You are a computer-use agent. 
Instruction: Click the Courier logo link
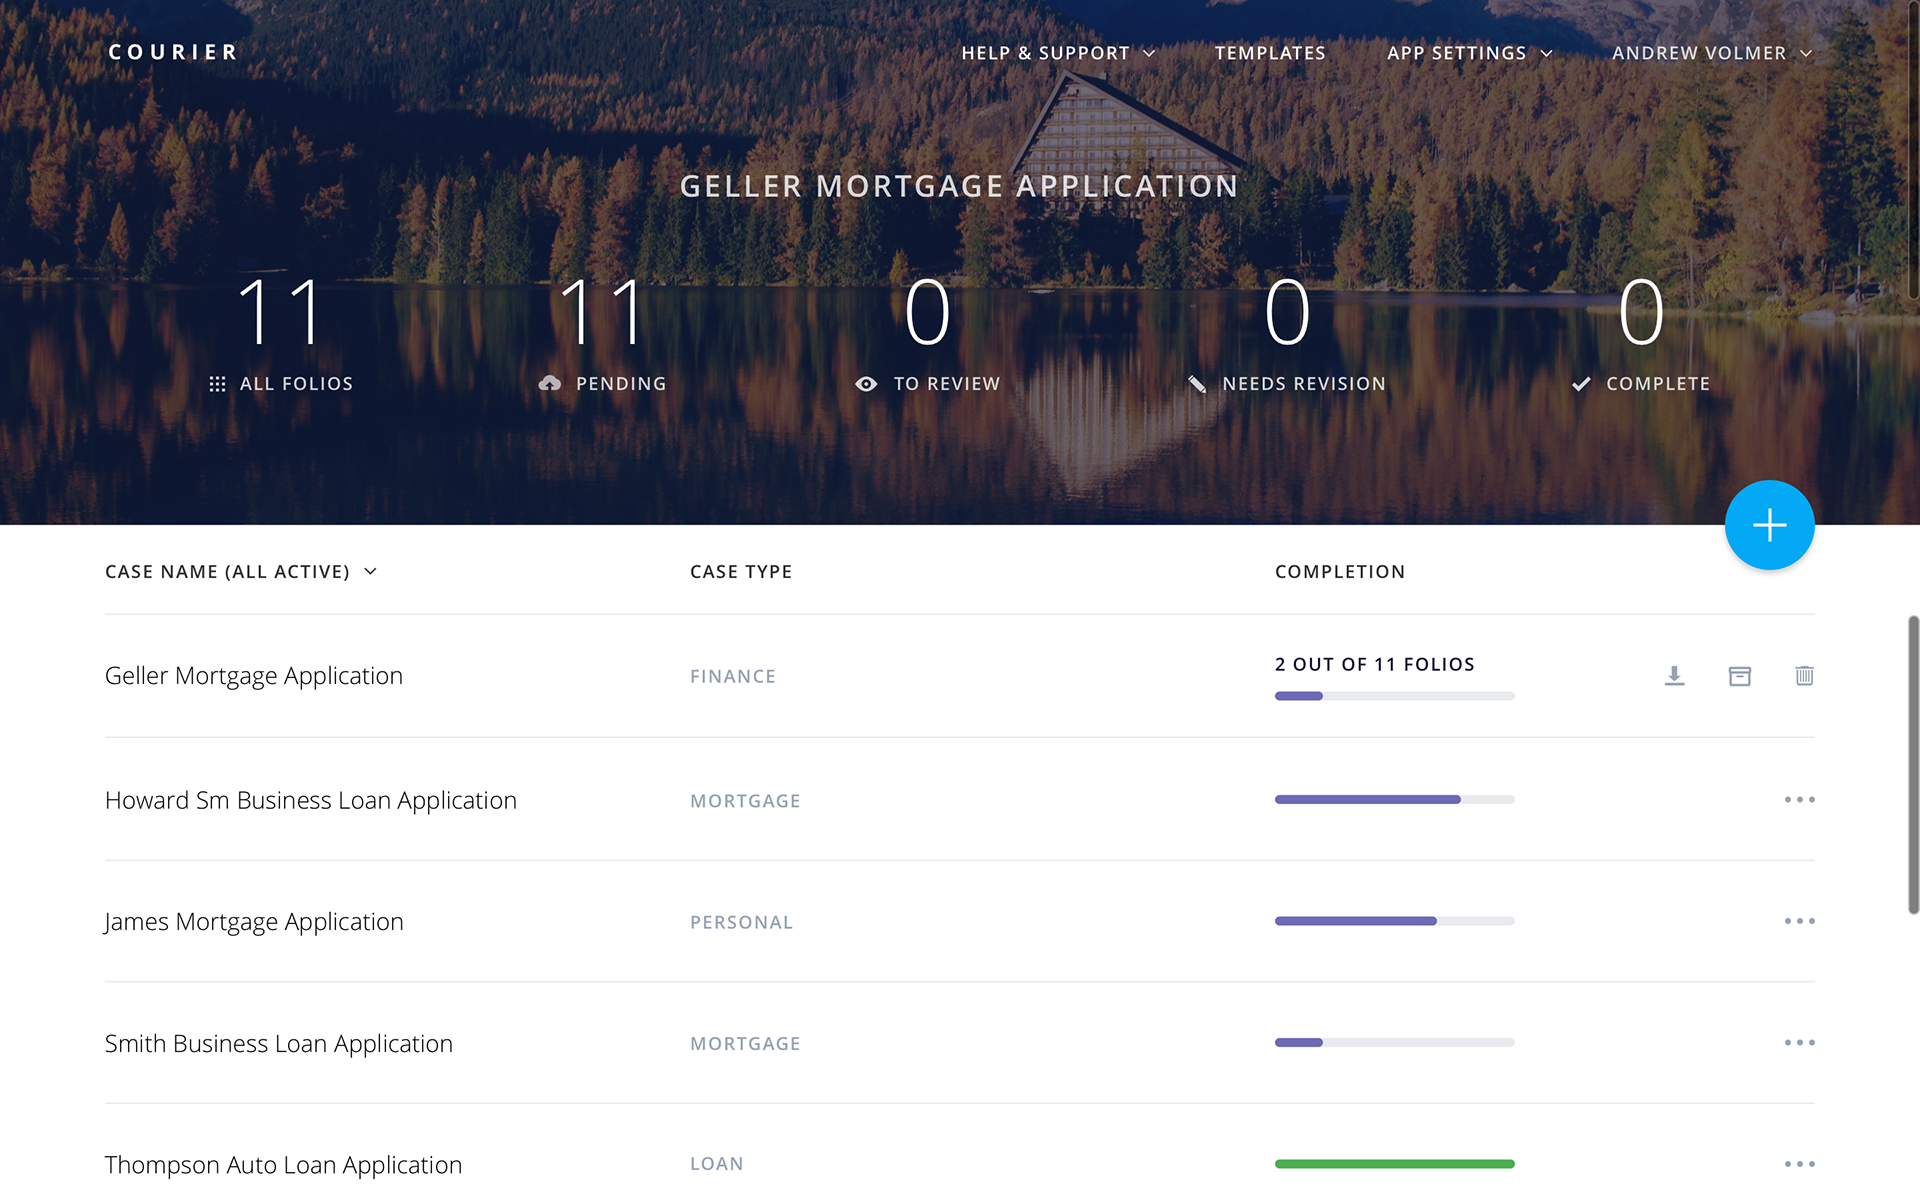[173, 52]
